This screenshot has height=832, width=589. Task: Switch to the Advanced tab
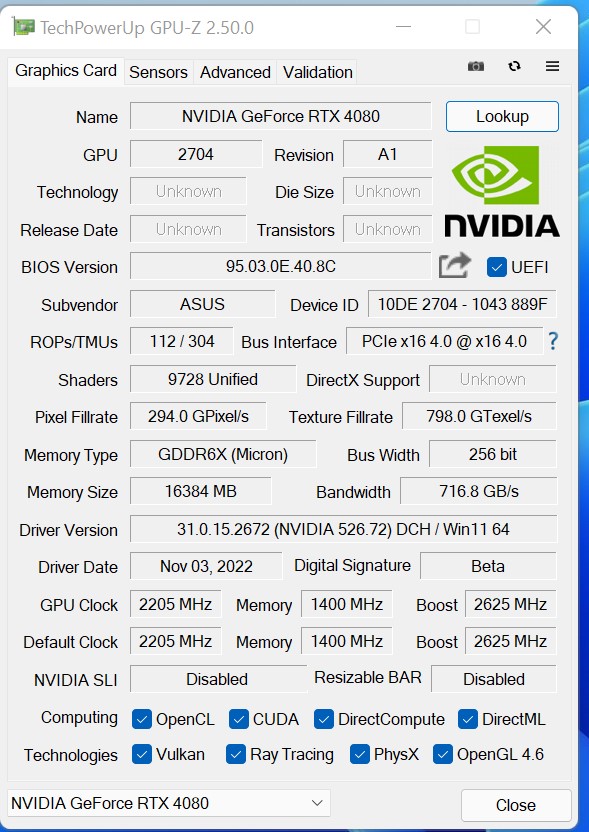coord(235,72)
